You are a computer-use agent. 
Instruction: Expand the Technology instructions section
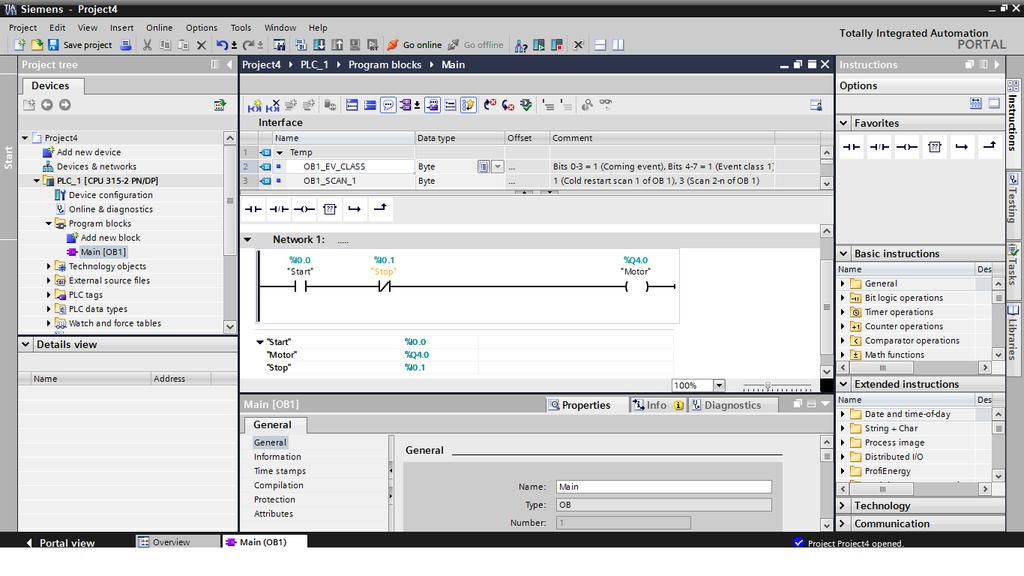pyautogui.click(x=843, y=505)
